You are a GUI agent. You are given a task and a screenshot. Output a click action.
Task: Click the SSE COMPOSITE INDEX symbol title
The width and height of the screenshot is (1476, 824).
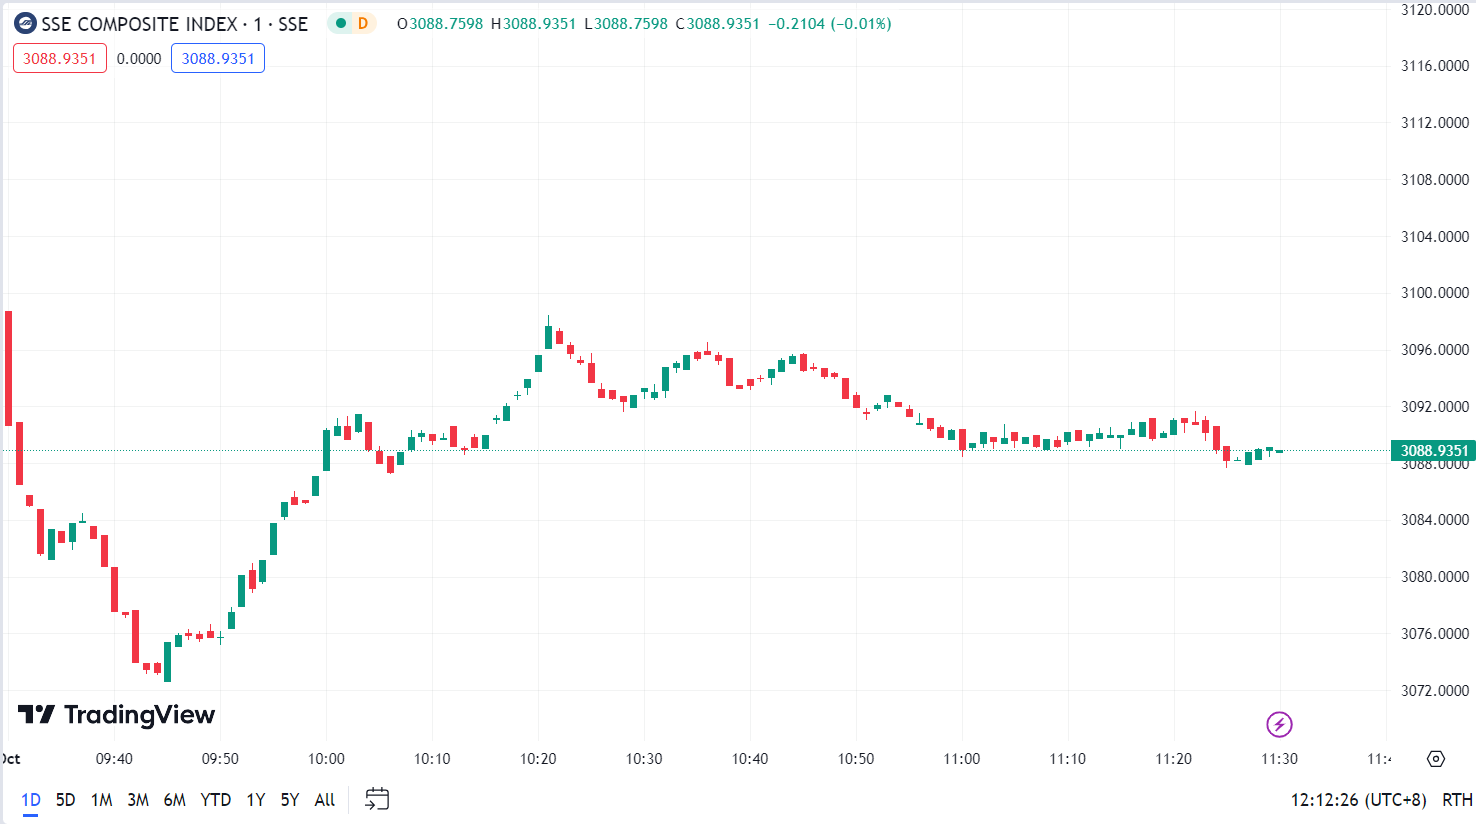[x=174, y=23]
